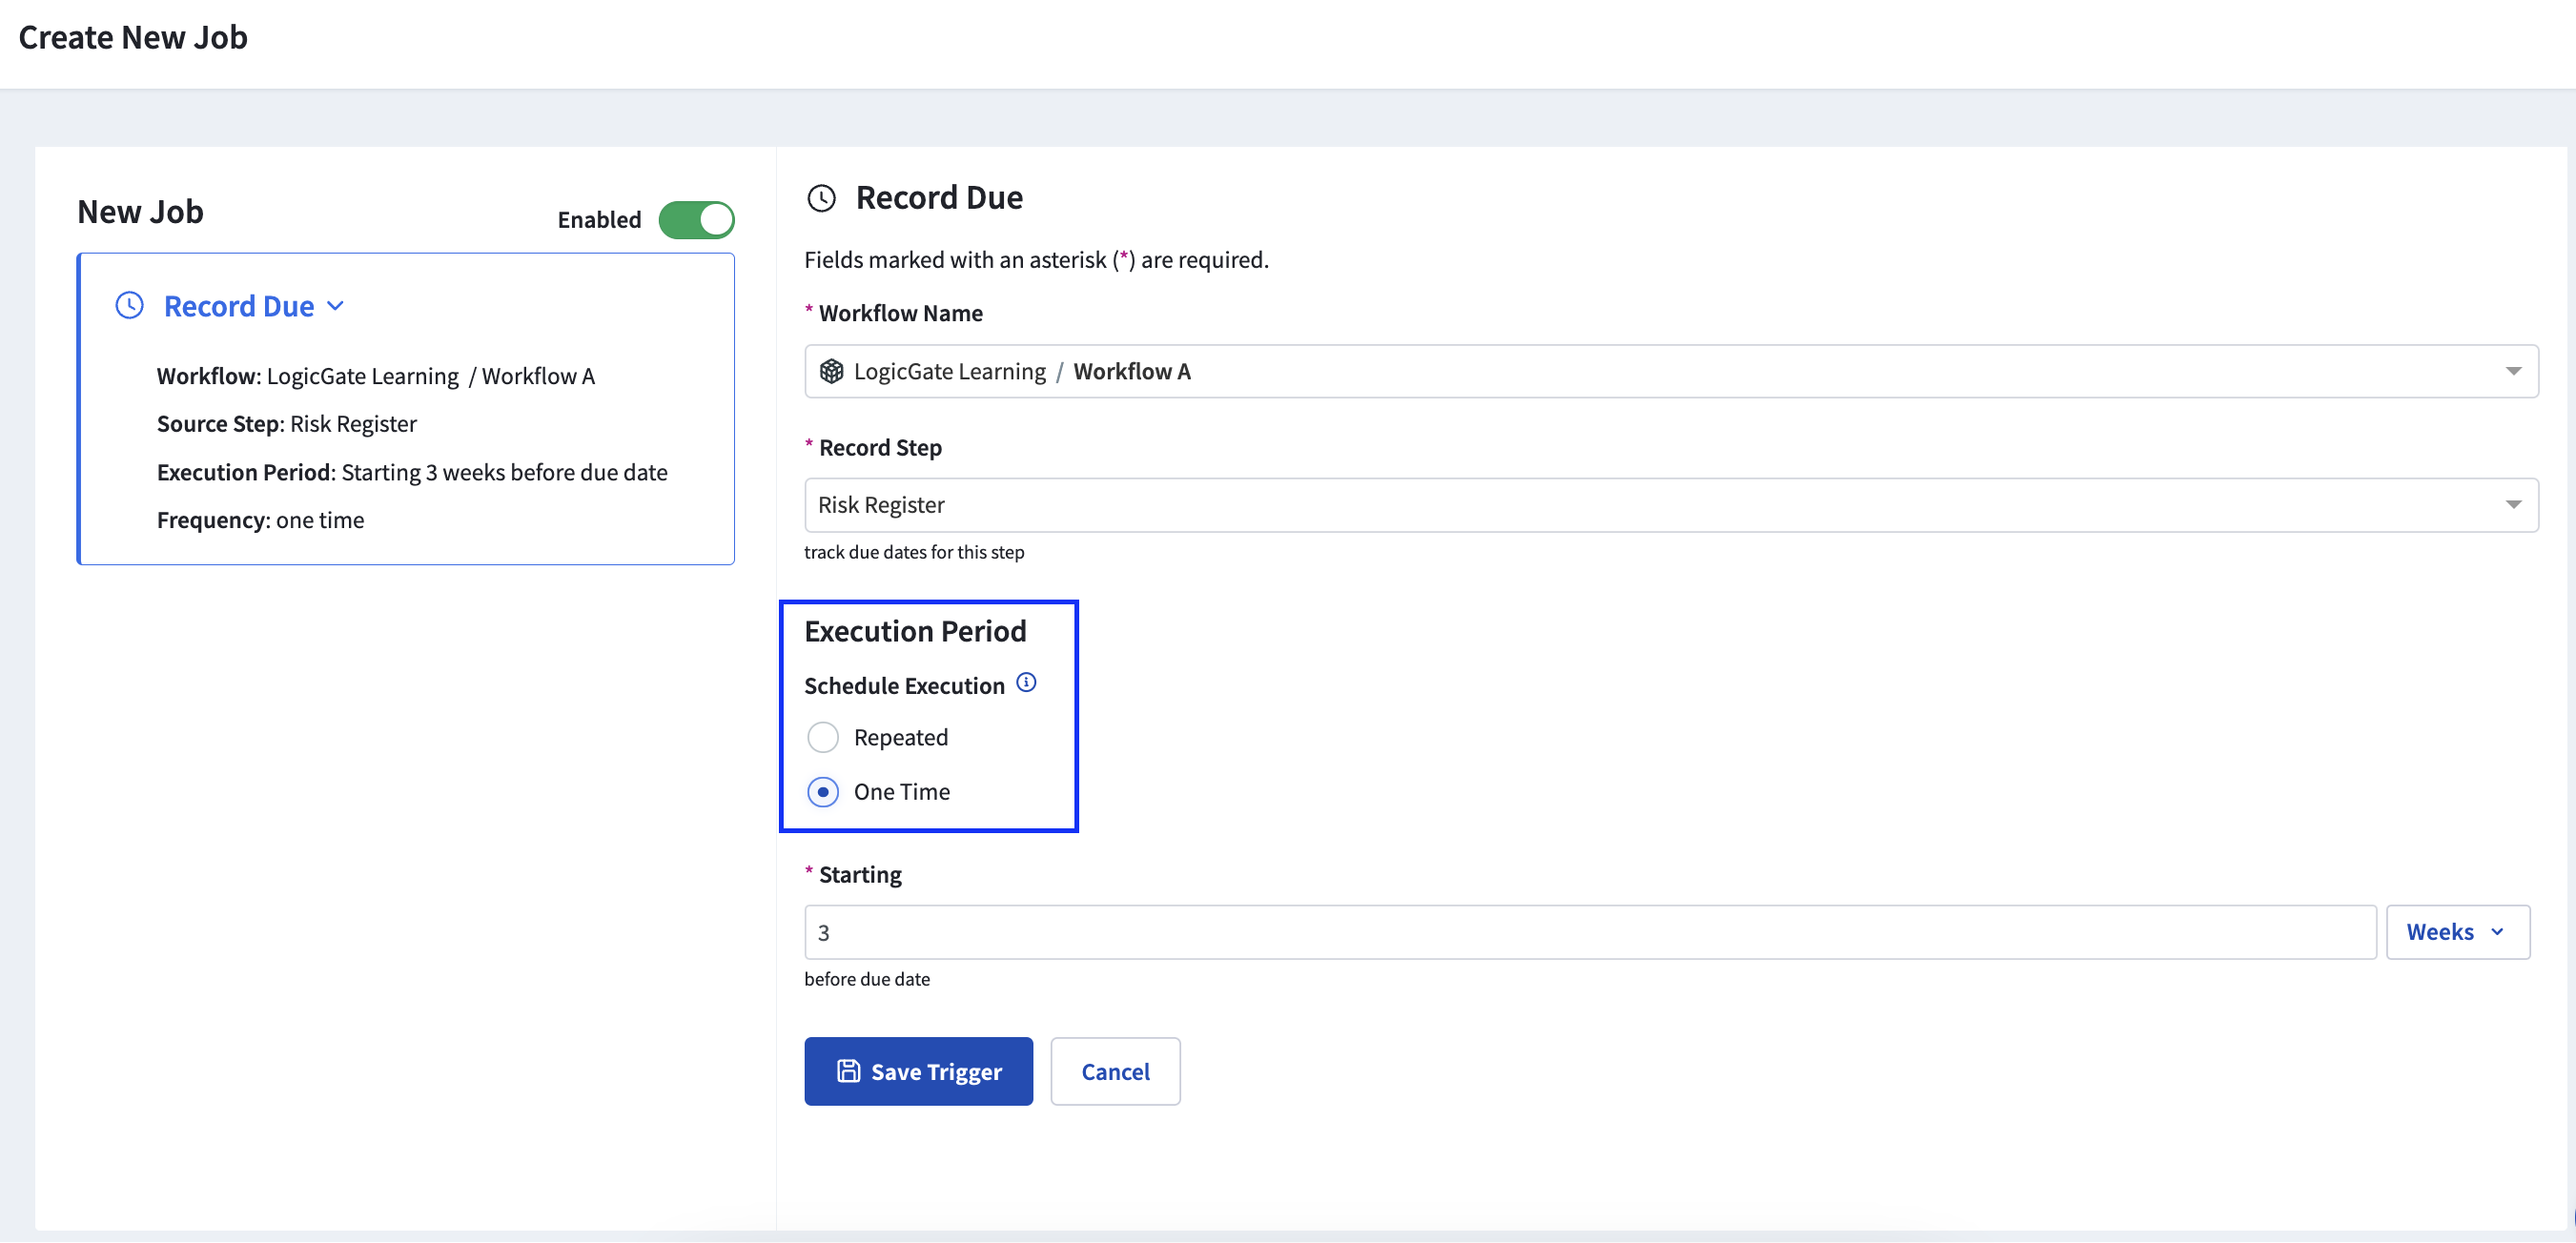The height and width of the screenshot is (1243, 2576).
Task: Click the Create New Job page title
Action: pos(133,37)
